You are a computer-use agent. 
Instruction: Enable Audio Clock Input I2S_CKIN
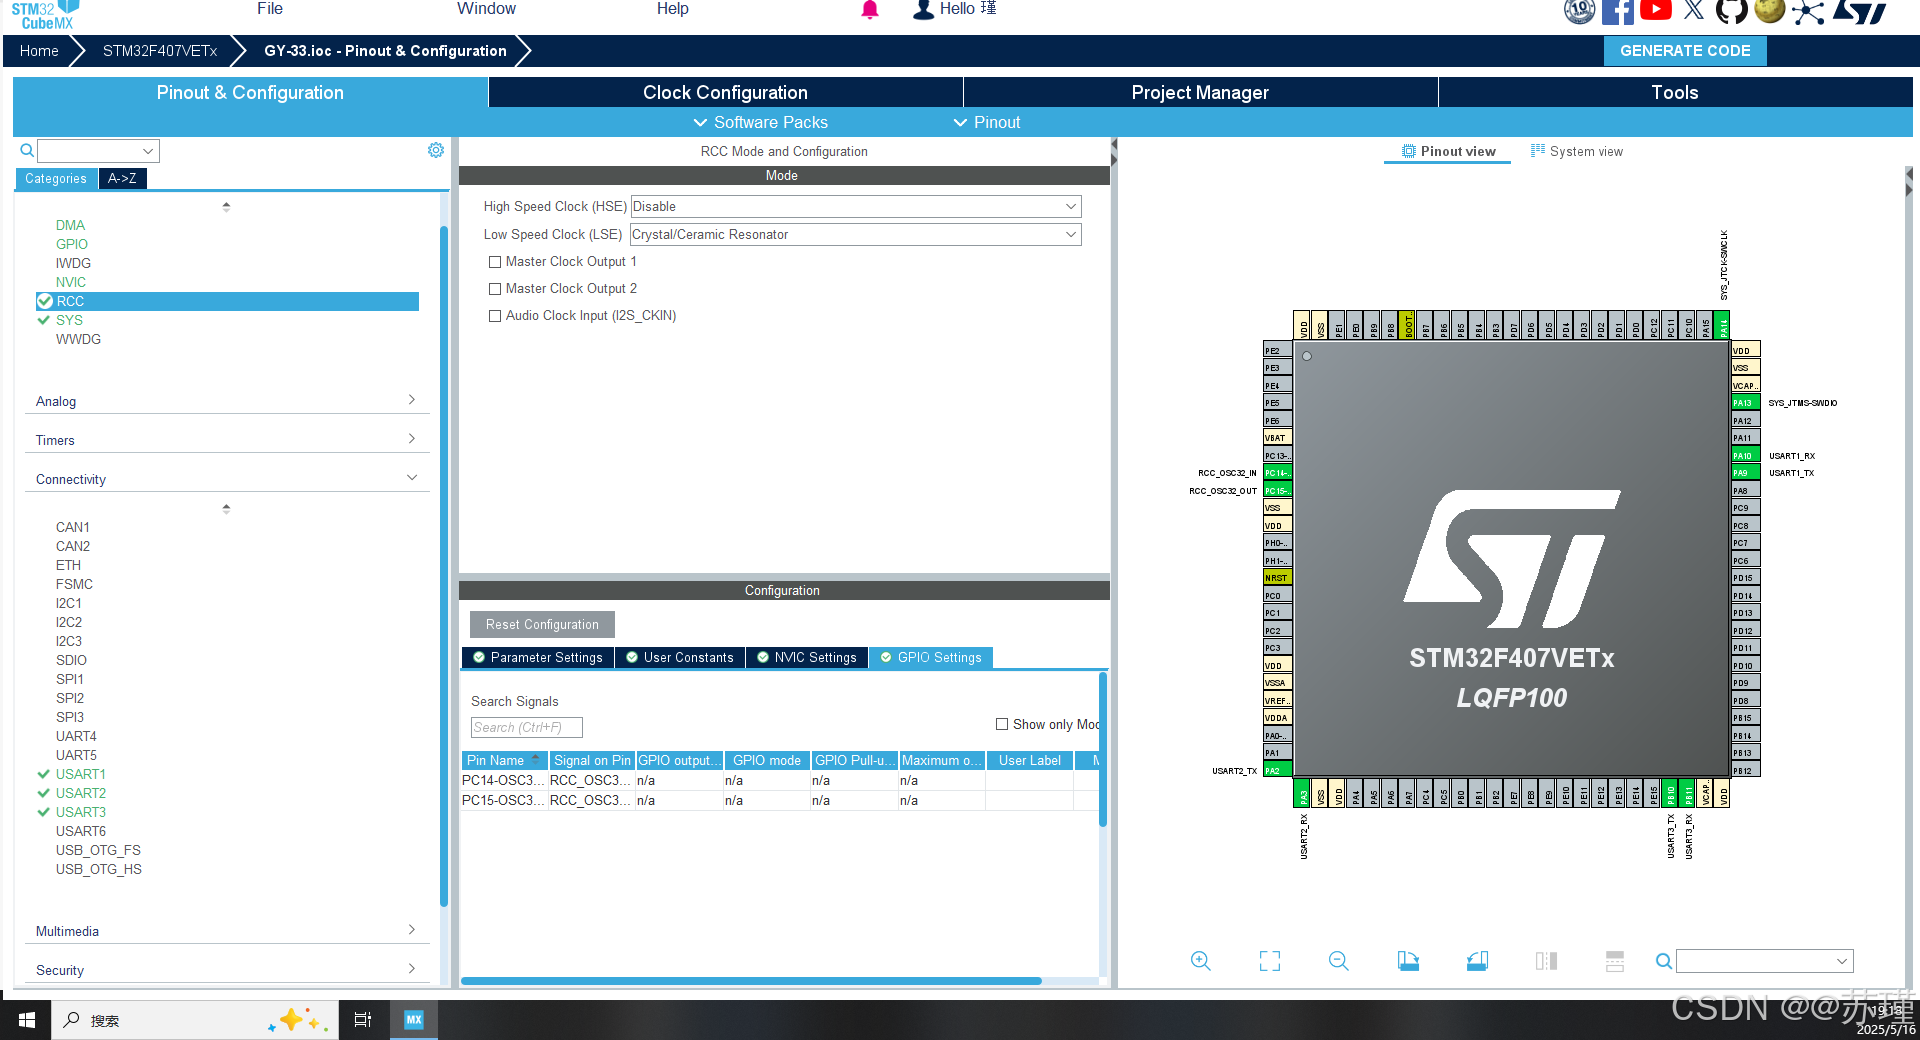[494, 315]
